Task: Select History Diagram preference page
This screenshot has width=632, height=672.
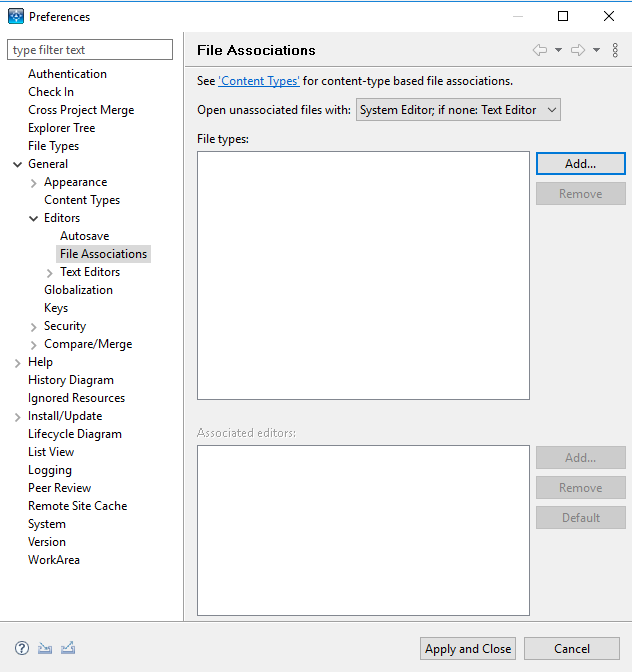Action: [x=71, y=380]
